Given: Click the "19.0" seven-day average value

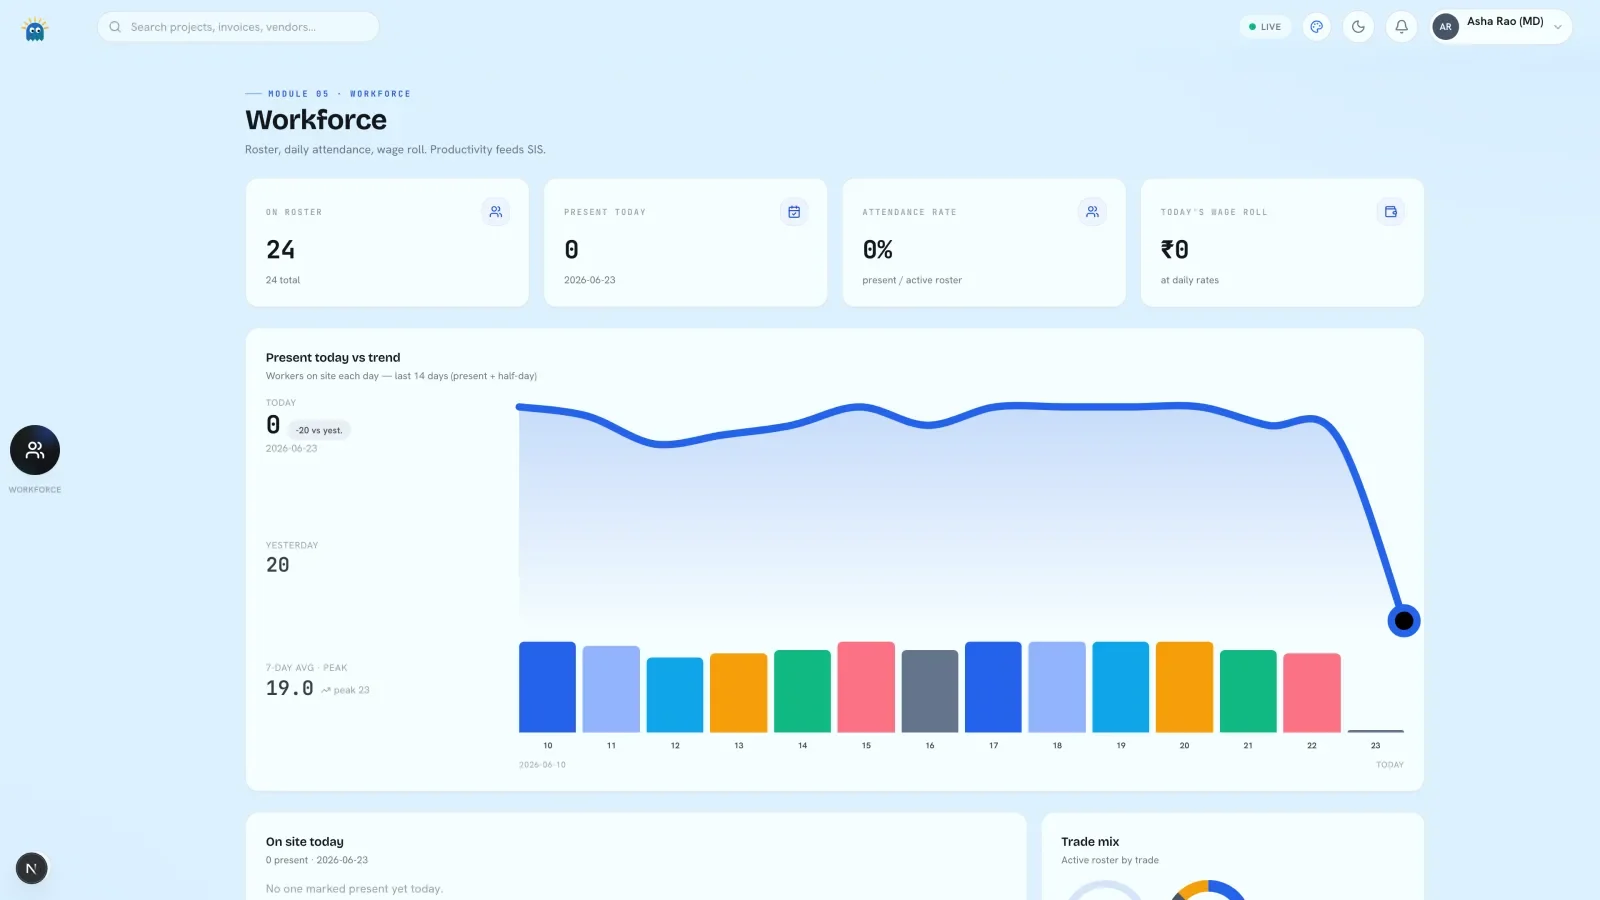Looking at the screenshot, I should (290, 688).
